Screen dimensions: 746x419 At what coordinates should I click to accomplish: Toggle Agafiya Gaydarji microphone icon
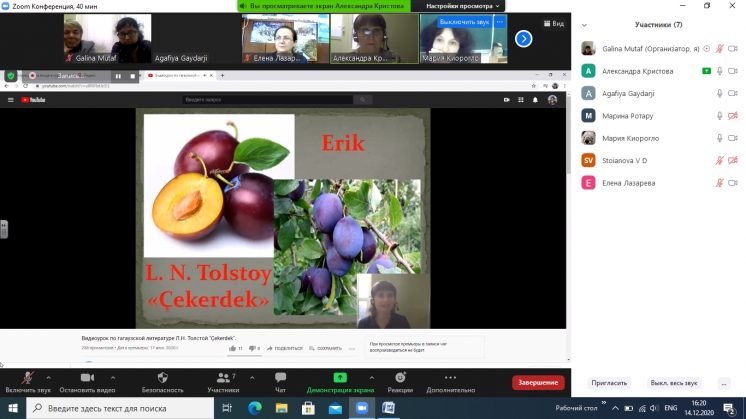719,93
